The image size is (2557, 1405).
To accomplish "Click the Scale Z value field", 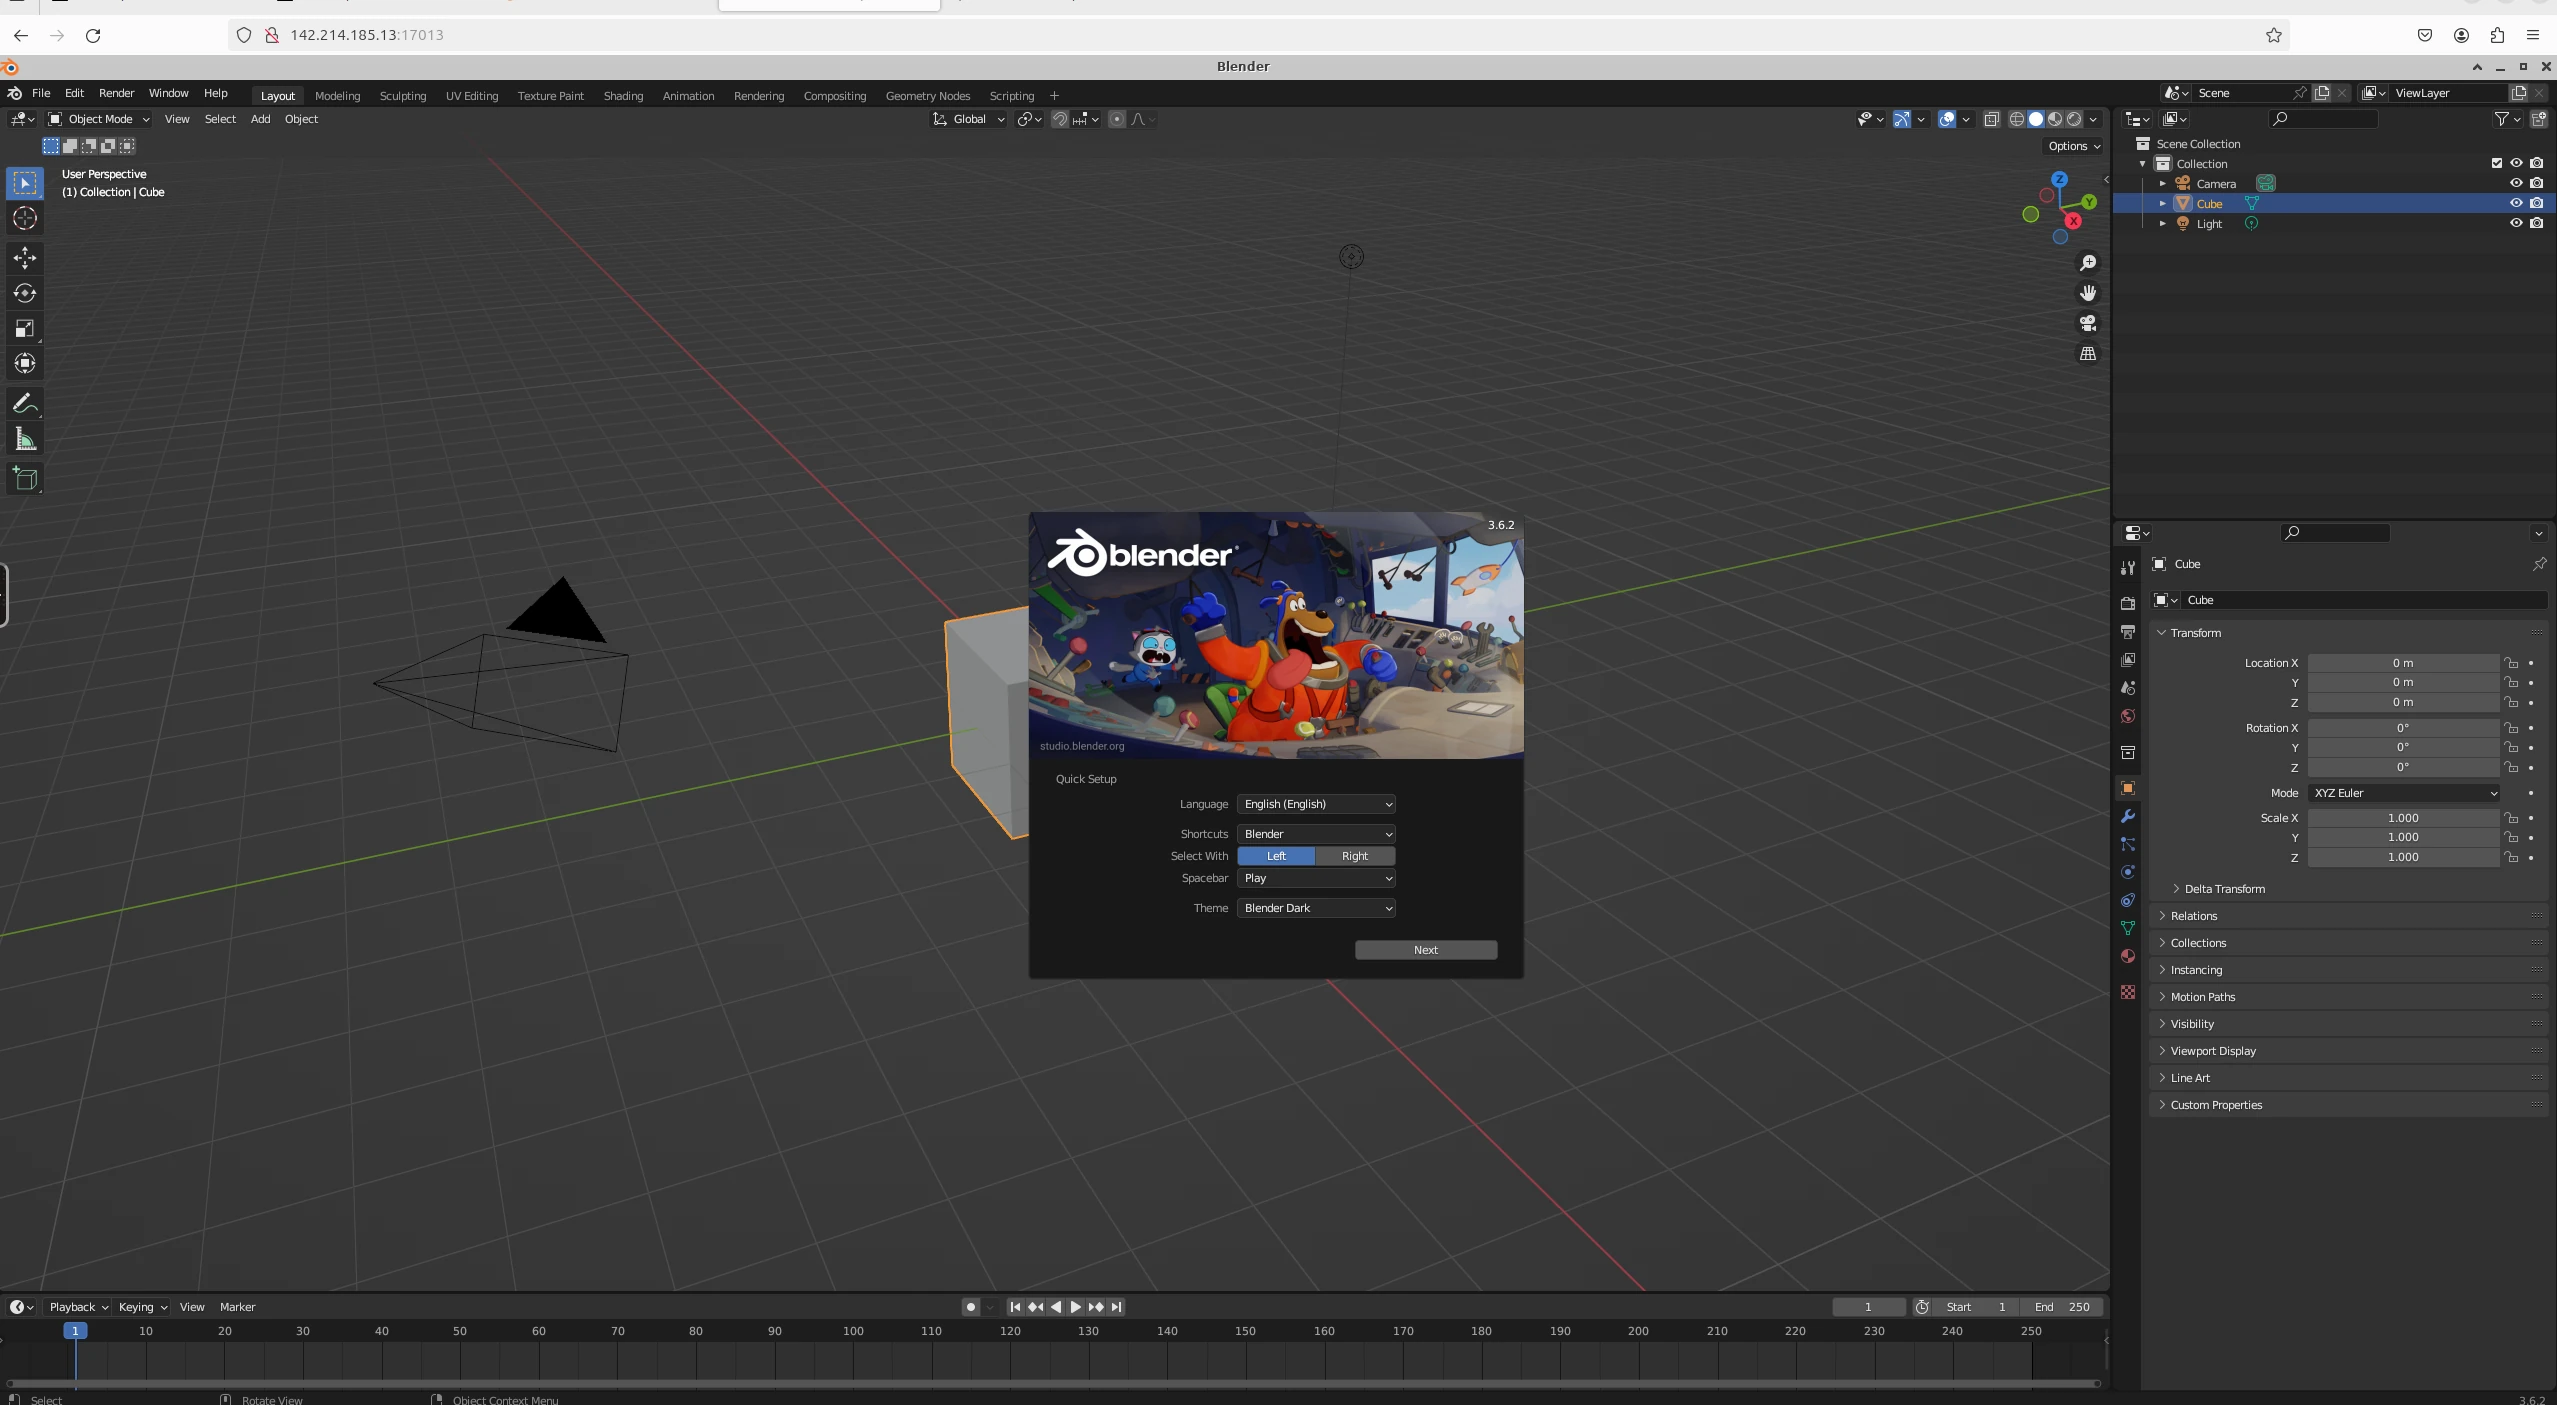I will point(2403,857).
